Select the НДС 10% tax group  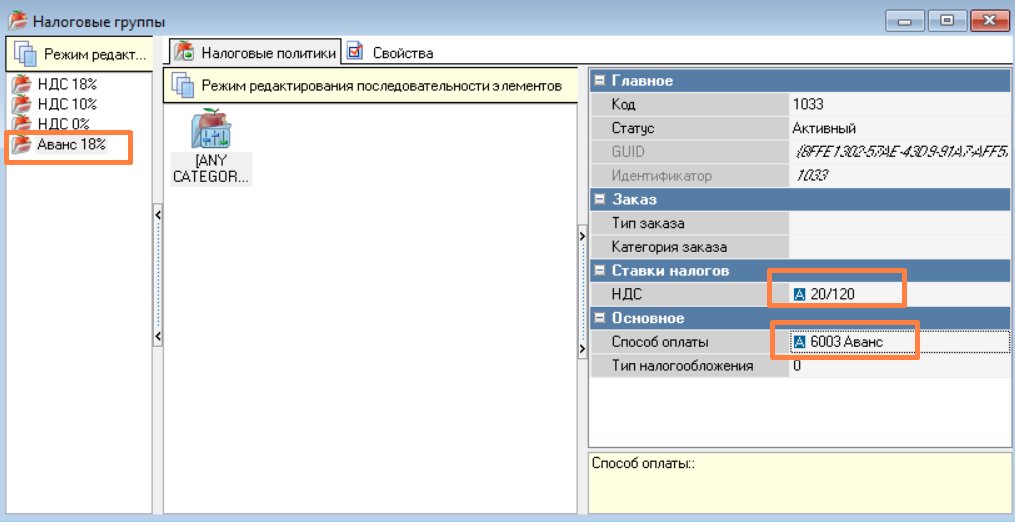point(67,104)
